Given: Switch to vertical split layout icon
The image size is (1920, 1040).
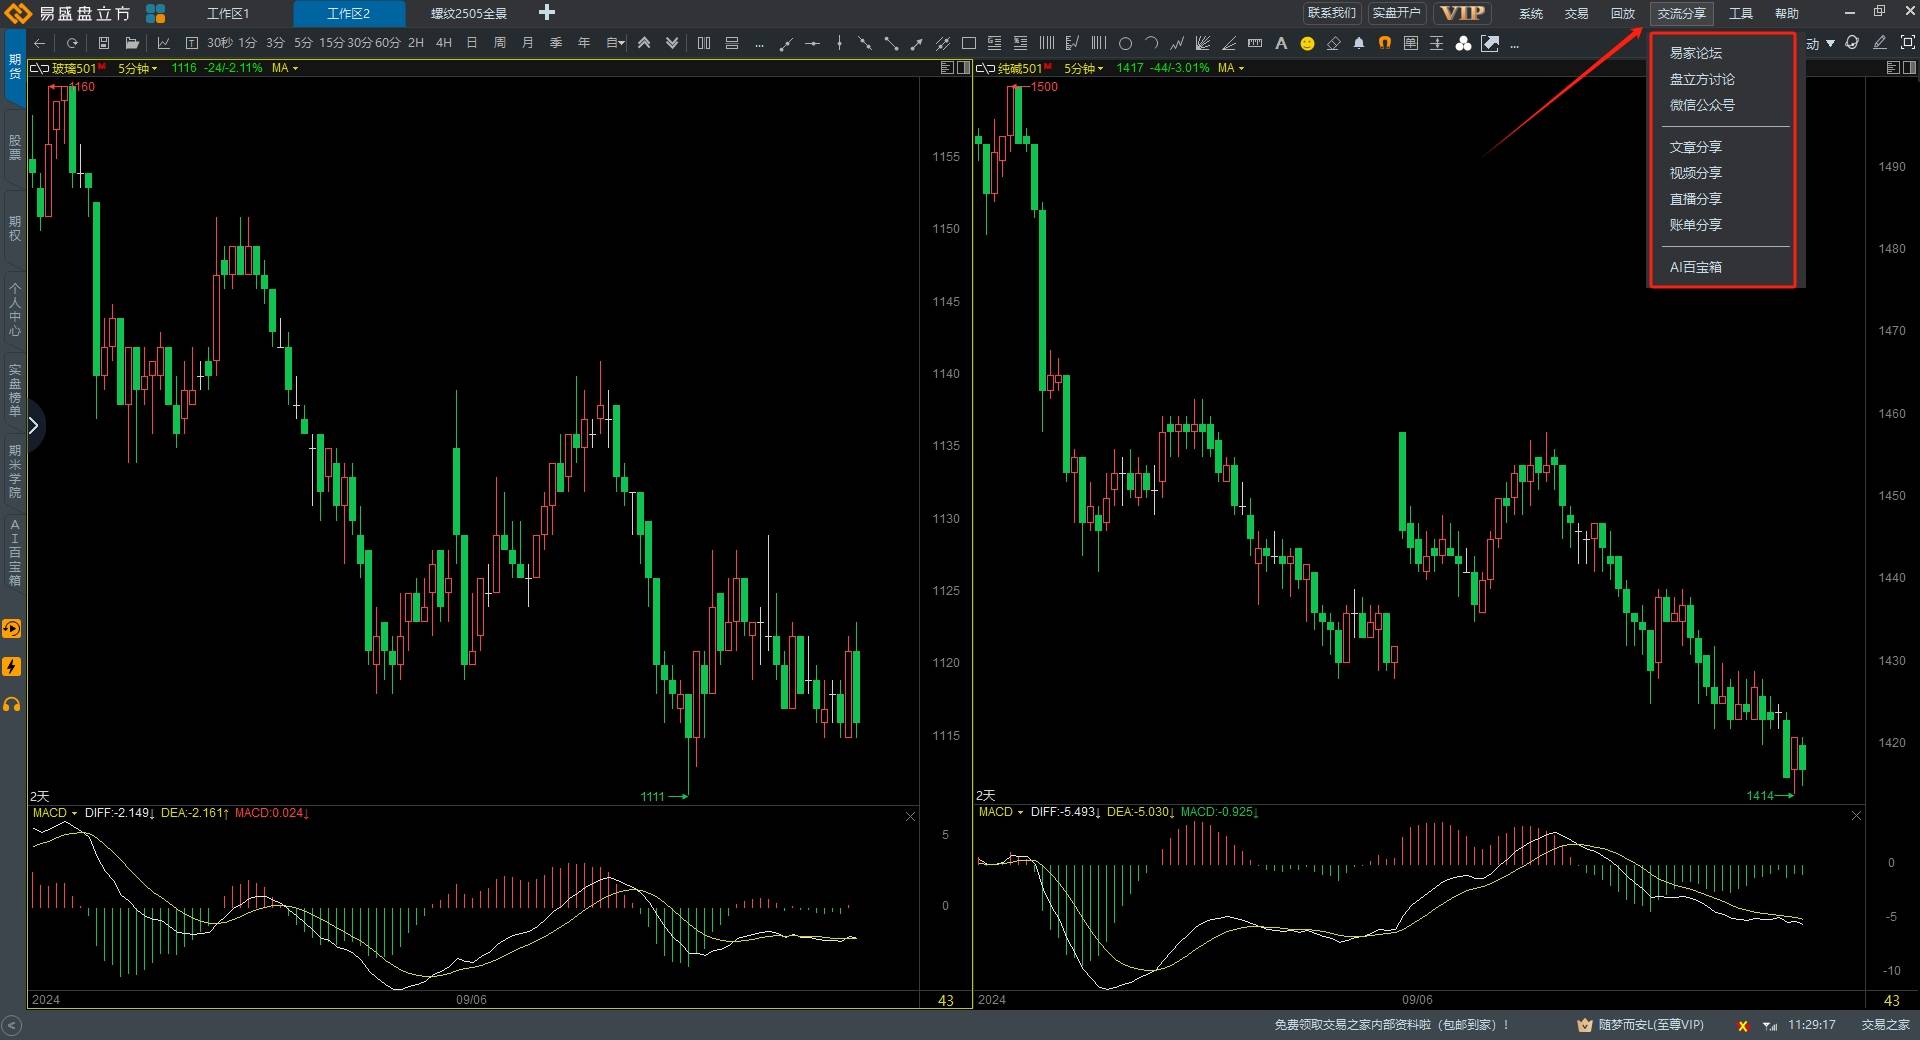Looking at the screenshot, I should [x=704, y=43].
